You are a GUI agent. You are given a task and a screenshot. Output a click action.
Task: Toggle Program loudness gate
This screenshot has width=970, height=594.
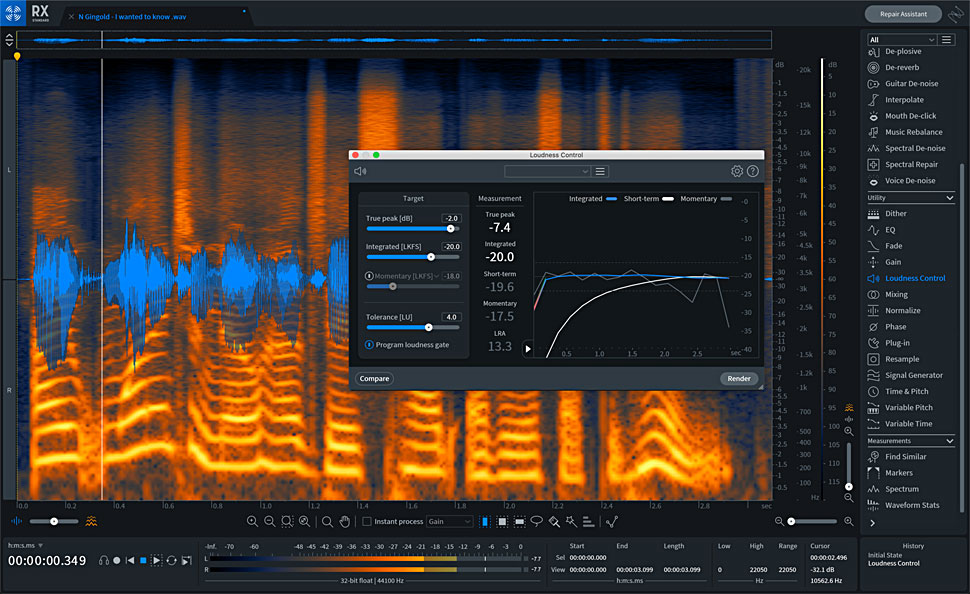coord(369,345)
